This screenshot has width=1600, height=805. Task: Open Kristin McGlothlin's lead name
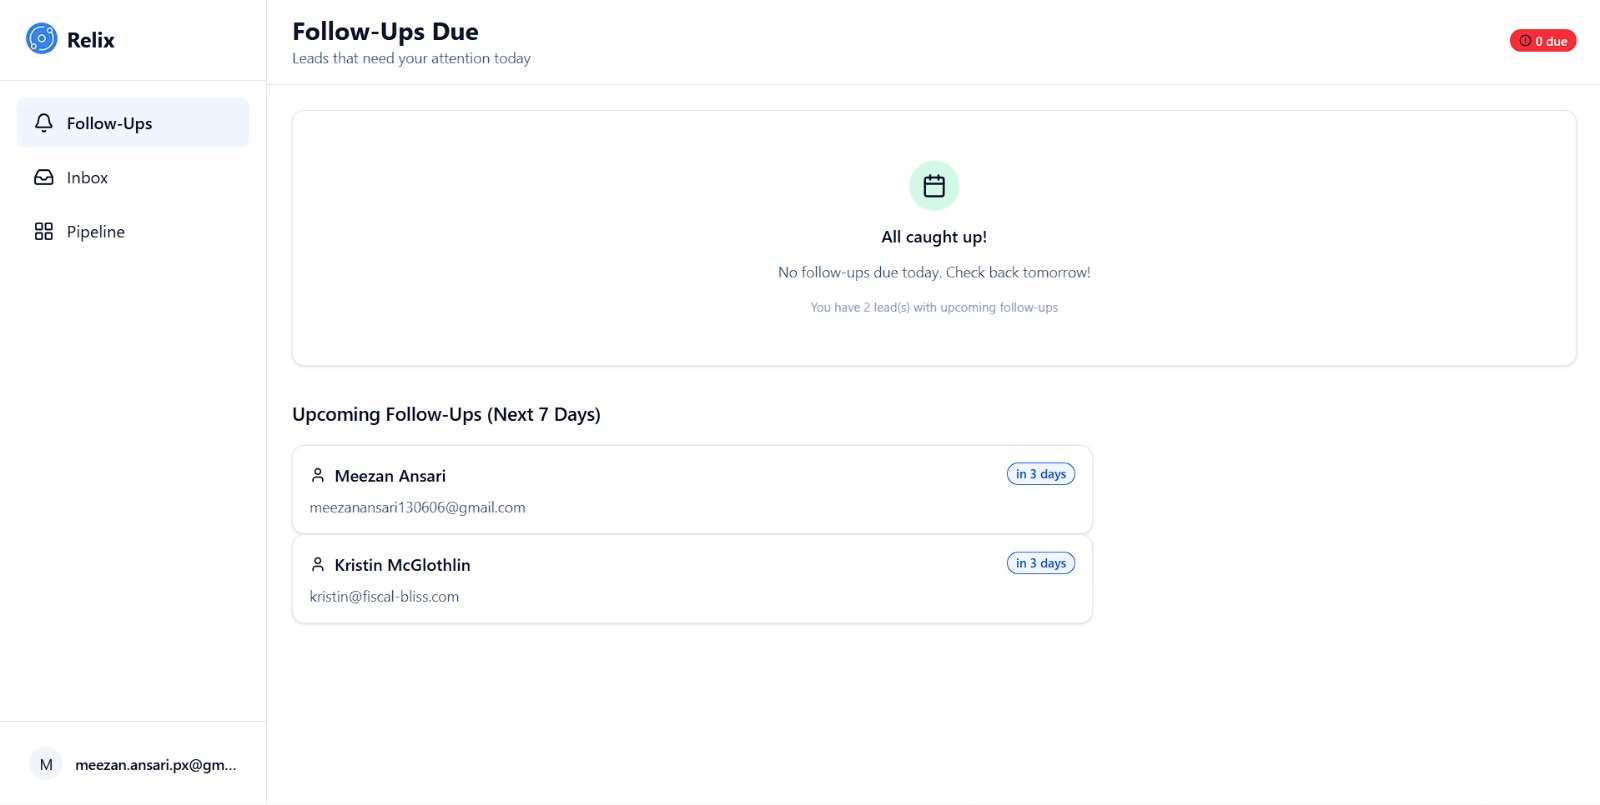(x=402, y=565)
